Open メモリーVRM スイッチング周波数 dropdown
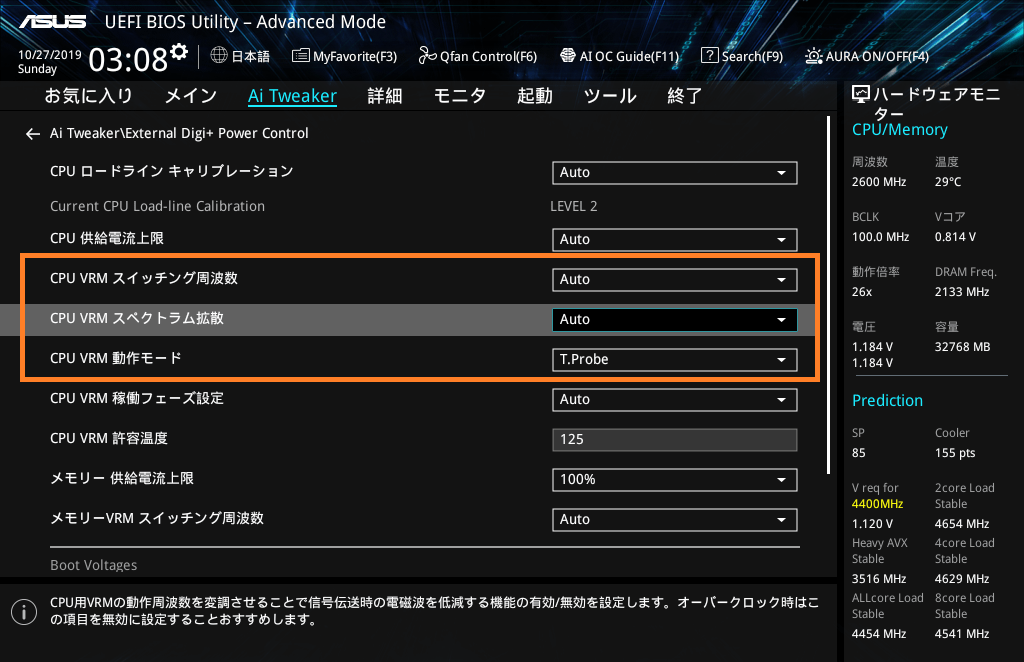Image resolution: width=1024 pixels, height=662 pixels. (x=675, y=520)
